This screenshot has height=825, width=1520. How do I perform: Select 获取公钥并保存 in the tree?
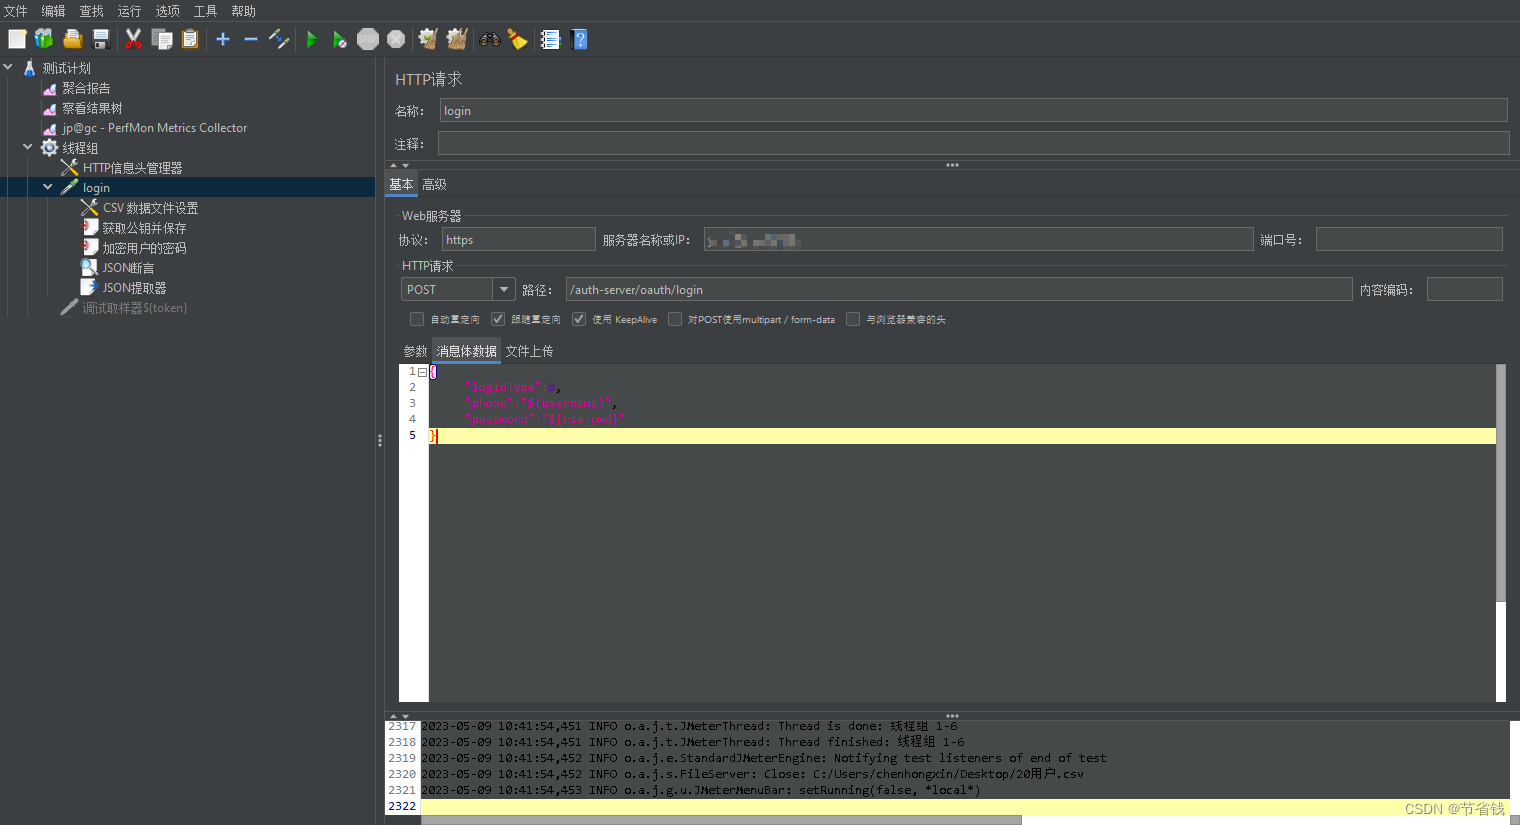coord(144,228)
